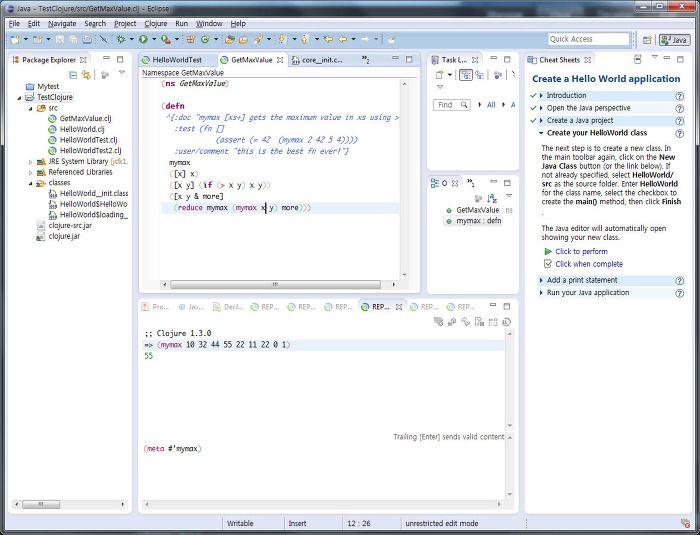700x535 pixels.
Task: Select mymax : defn in Outline
Action: (479, 221)
